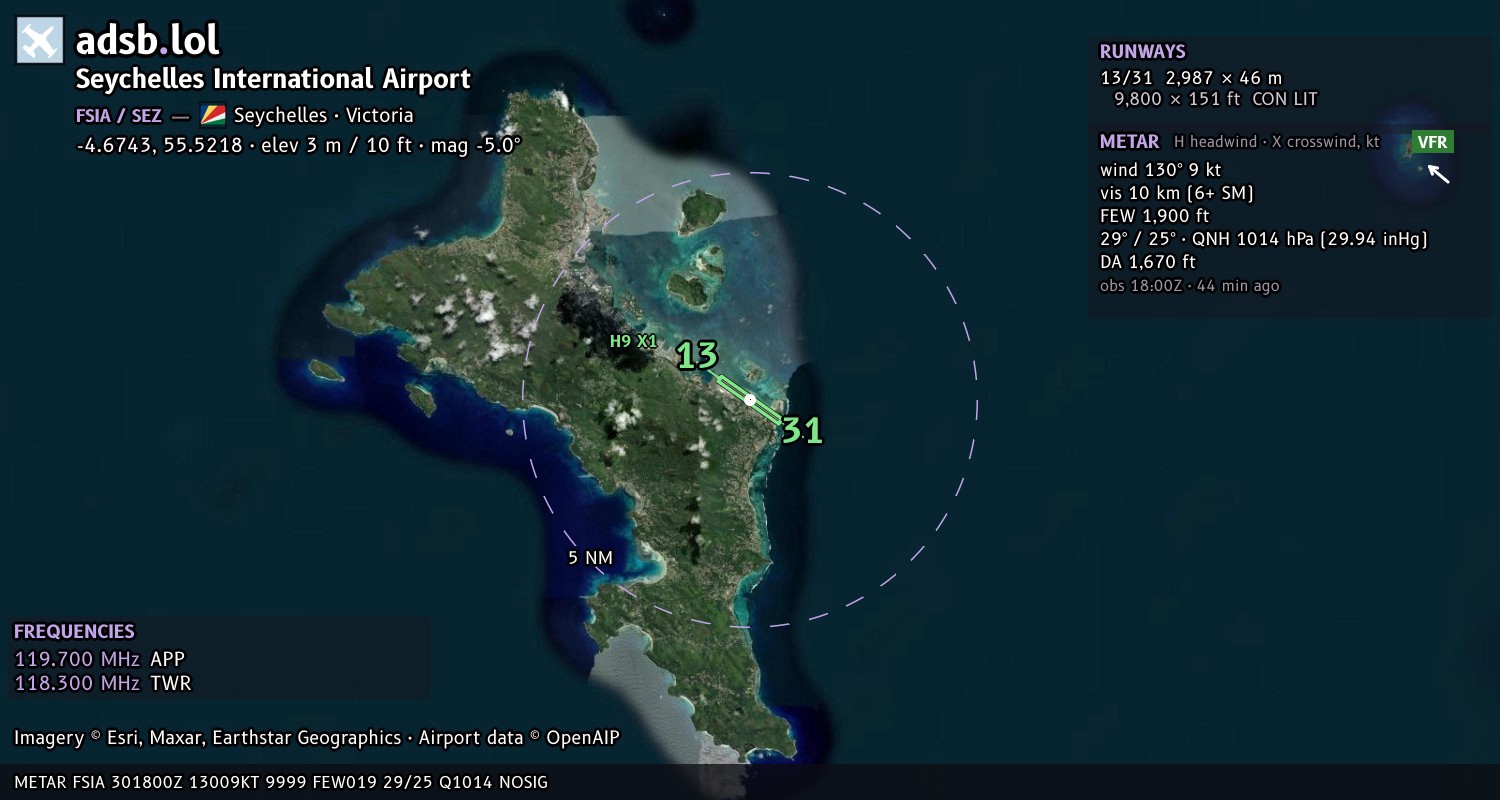Select the "118.300 MHz TWR" frequency row
Image resolution: width=1500 pixels, height=800 pixels.
click(103, 683)
